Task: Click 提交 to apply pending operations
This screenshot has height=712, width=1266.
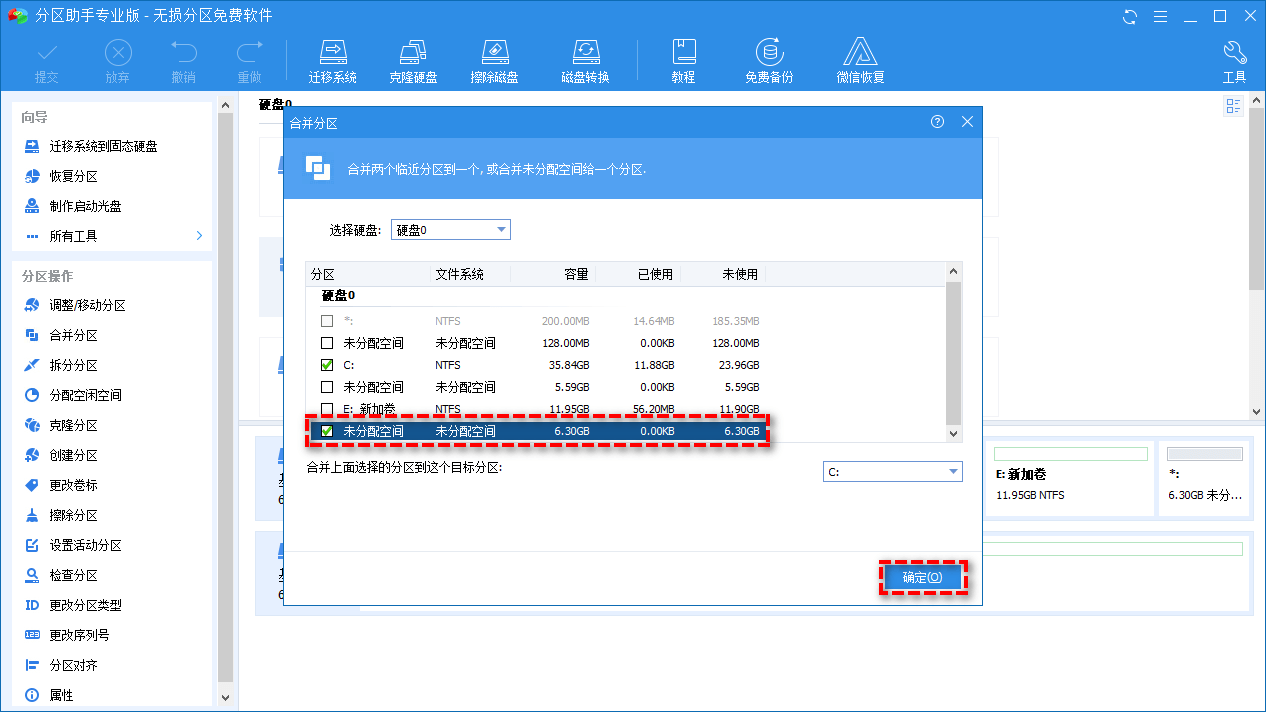Action: 46,58
